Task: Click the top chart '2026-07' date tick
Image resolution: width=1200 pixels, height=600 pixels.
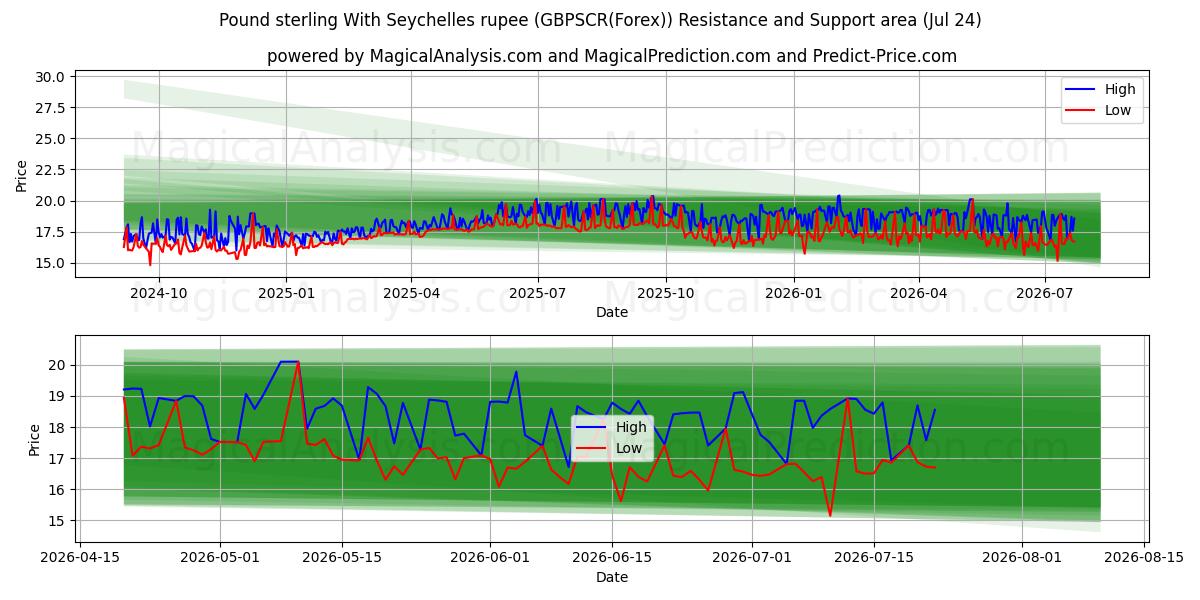Action: coord(1044,293)
